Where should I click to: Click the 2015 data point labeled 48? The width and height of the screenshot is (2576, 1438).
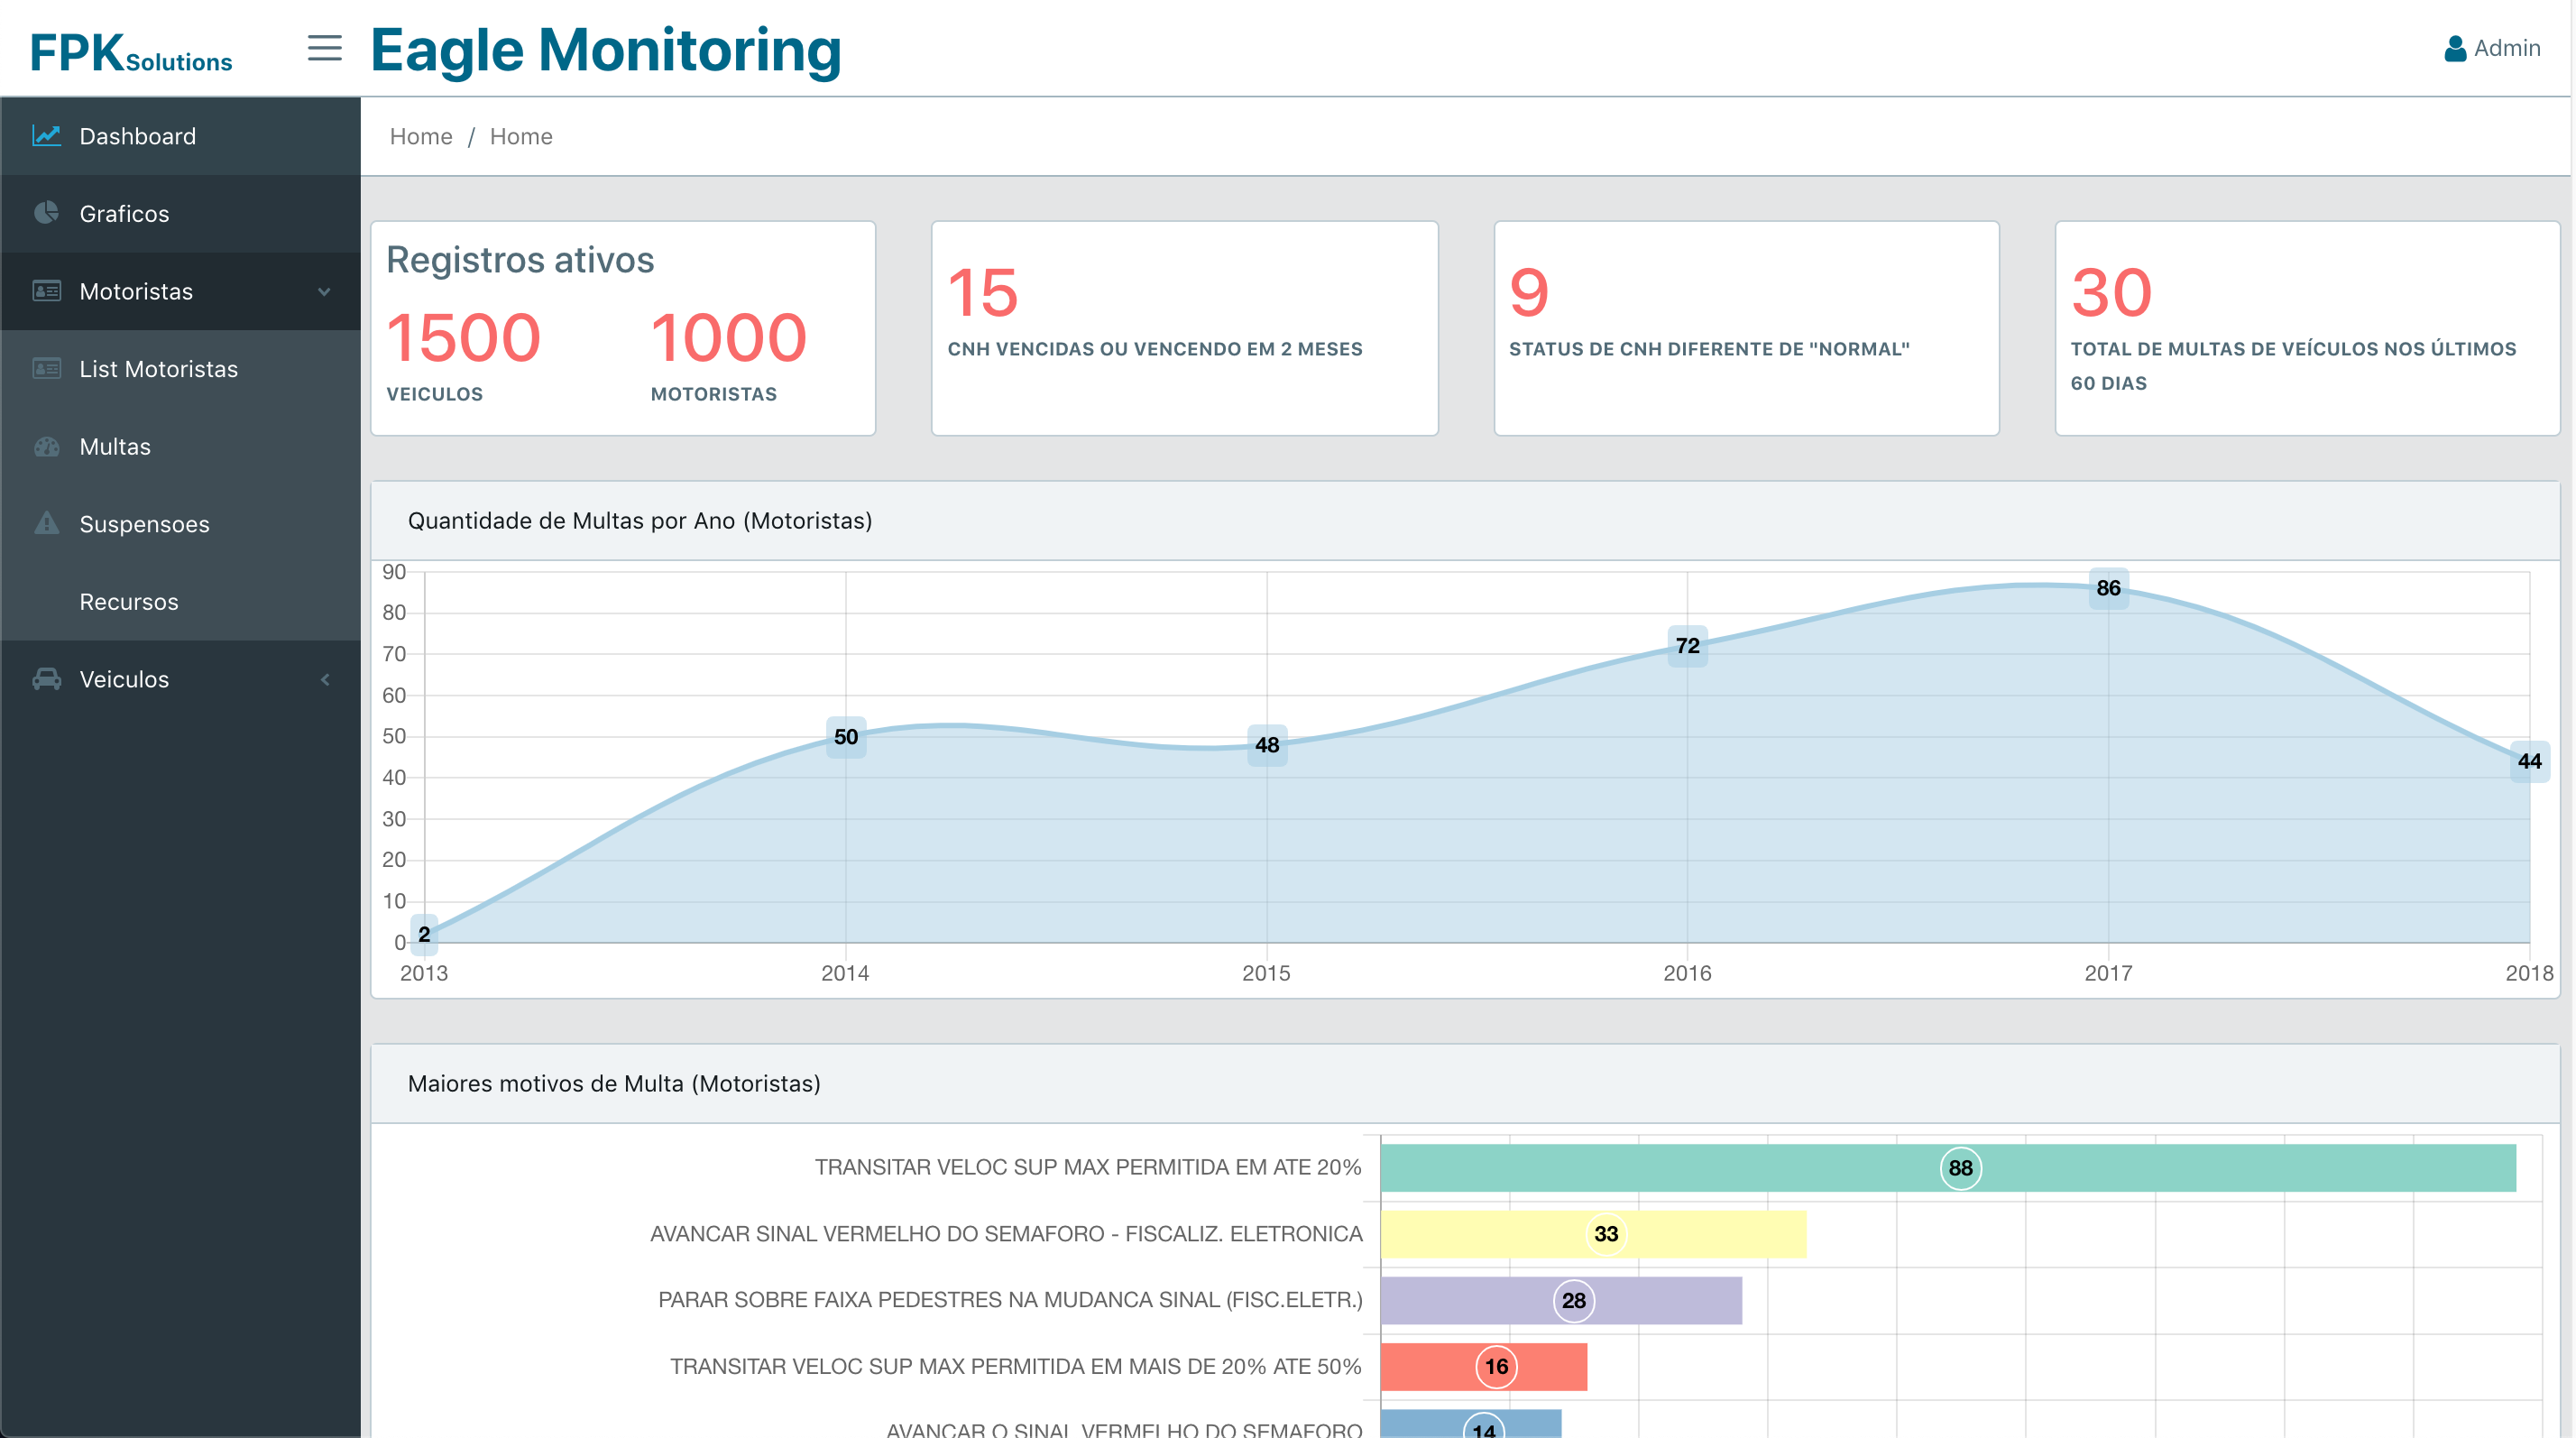(1267, 745)
